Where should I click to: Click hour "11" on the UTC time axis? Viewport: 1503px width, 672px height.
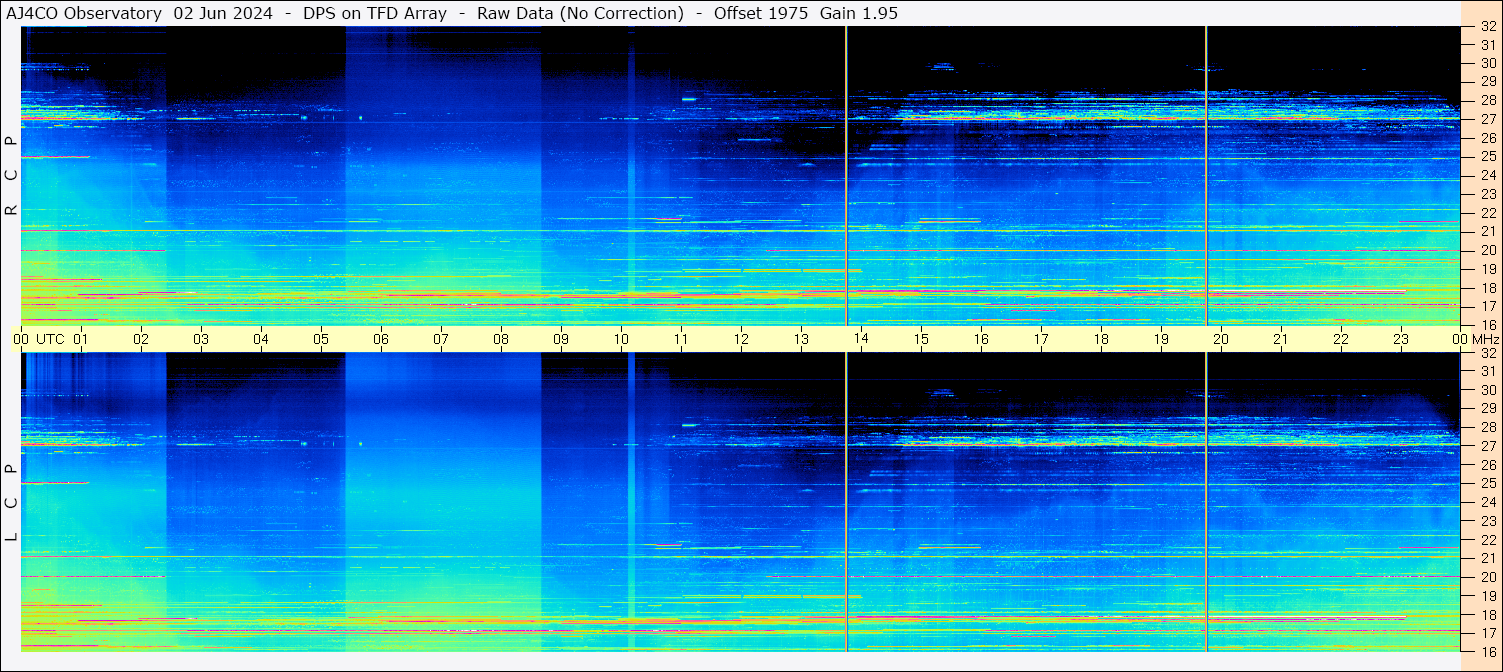(681, 339)
